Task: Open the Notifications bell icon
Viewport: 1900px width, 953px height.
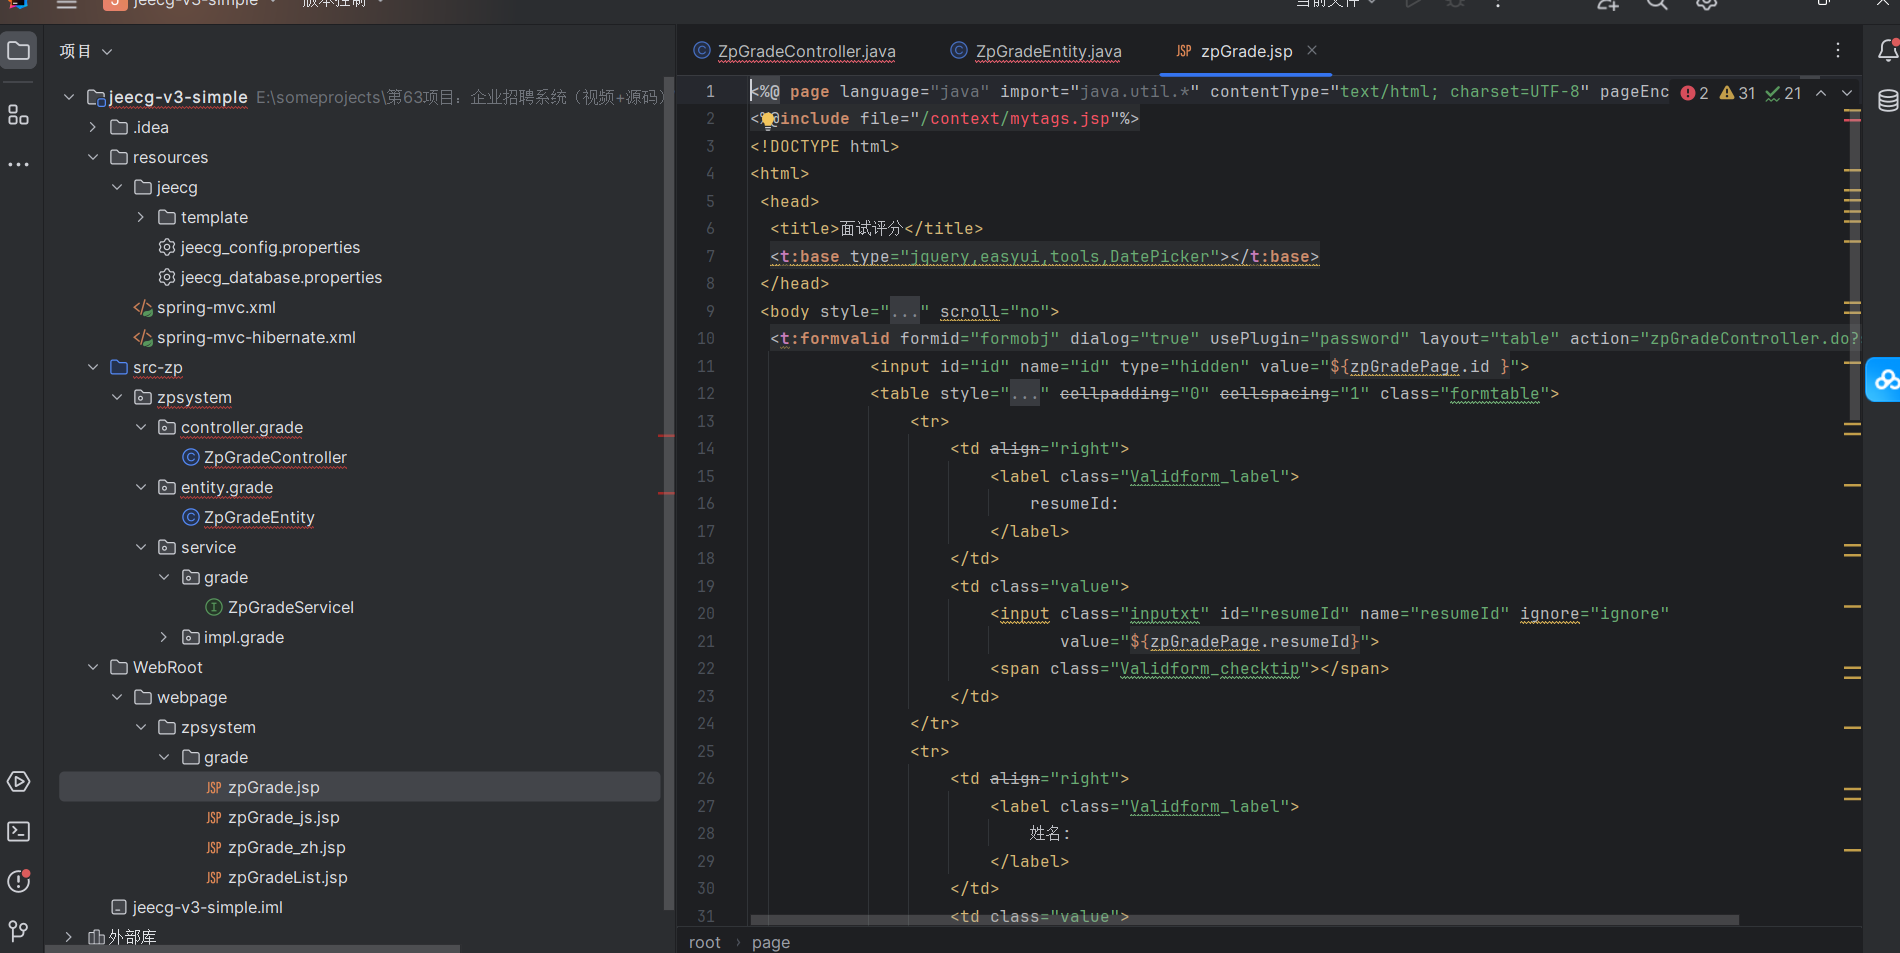Action: click(x=1887, y=50)
